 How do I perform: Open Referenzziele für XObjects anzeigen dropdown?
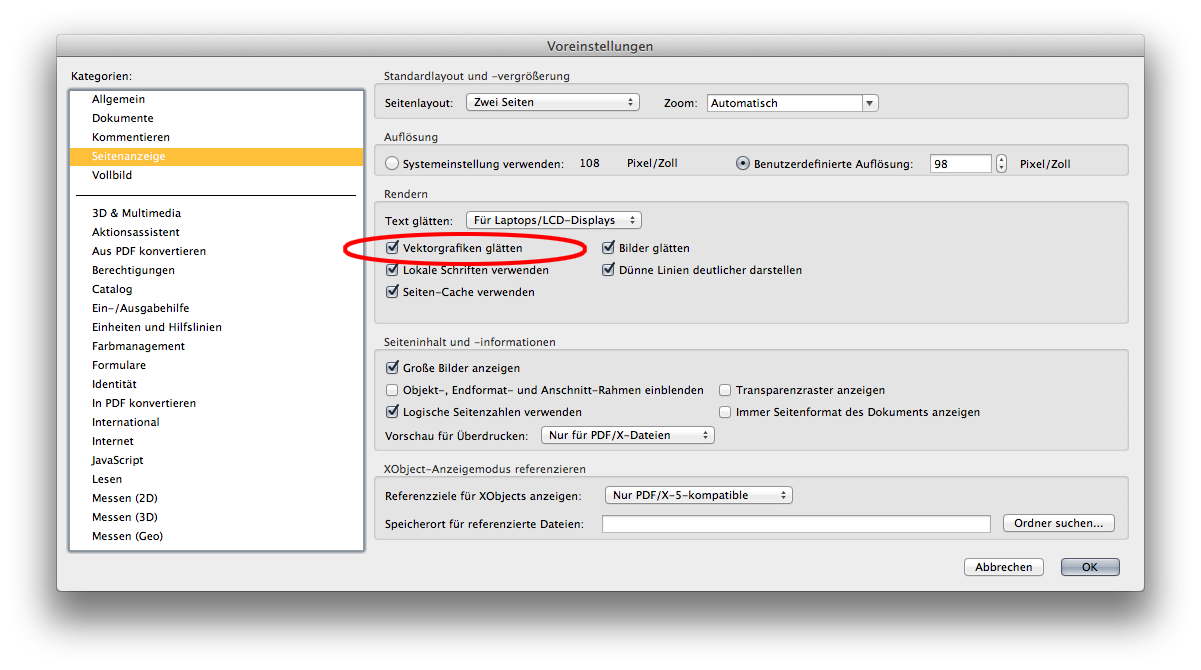[x=699, y=495]
